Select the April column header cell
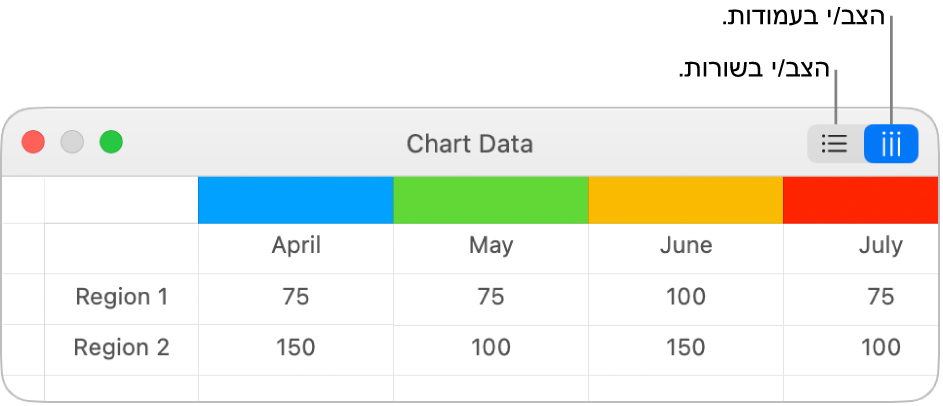 tap(296, 245)
